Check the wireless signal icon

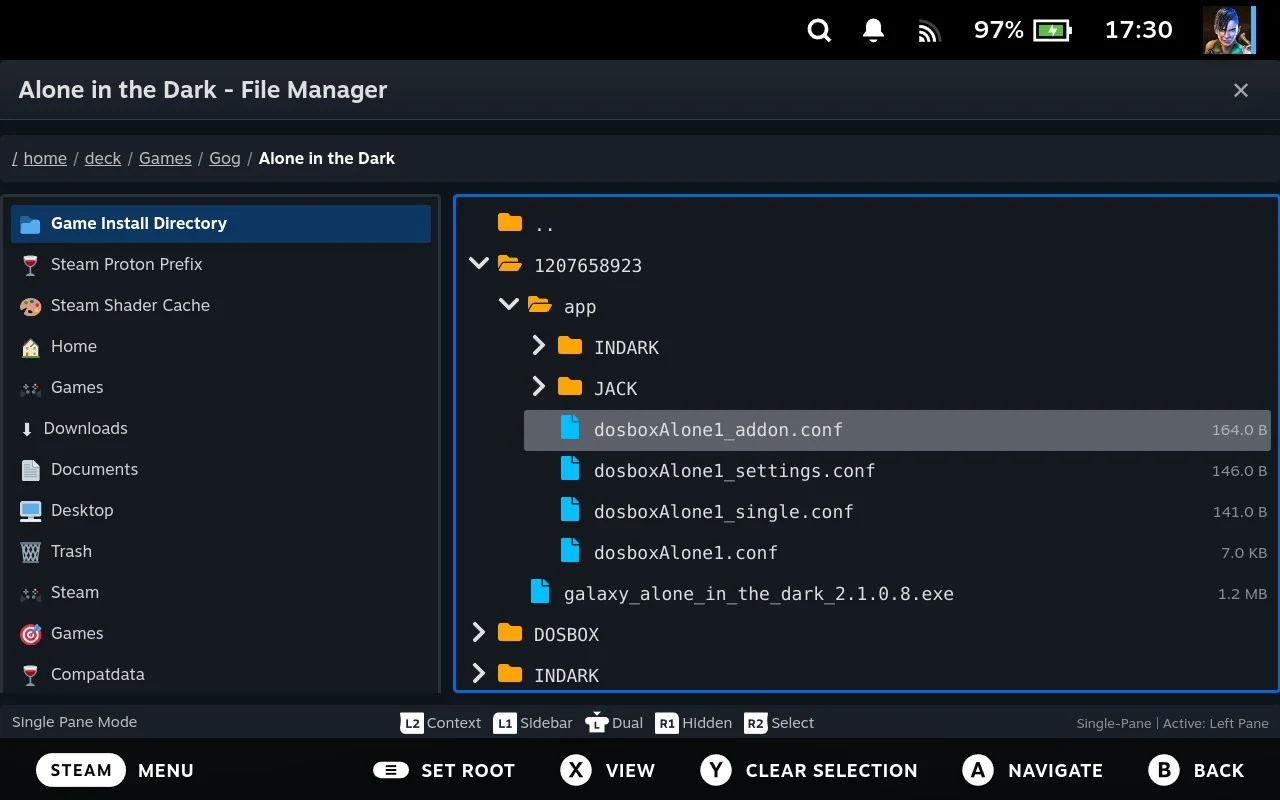(x=929, y=32)
